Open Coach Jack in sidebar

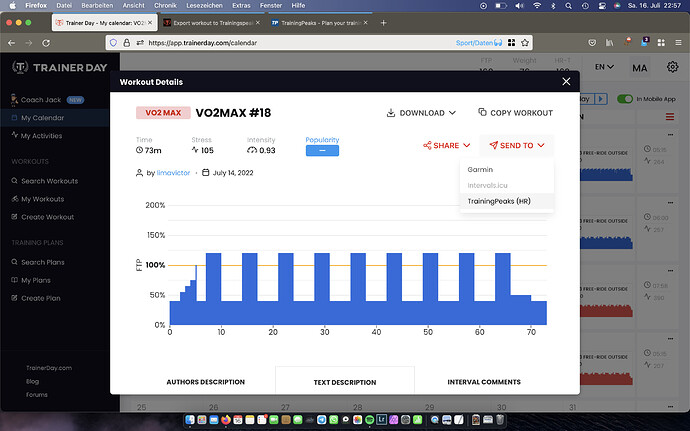click(x=41, y=100)
